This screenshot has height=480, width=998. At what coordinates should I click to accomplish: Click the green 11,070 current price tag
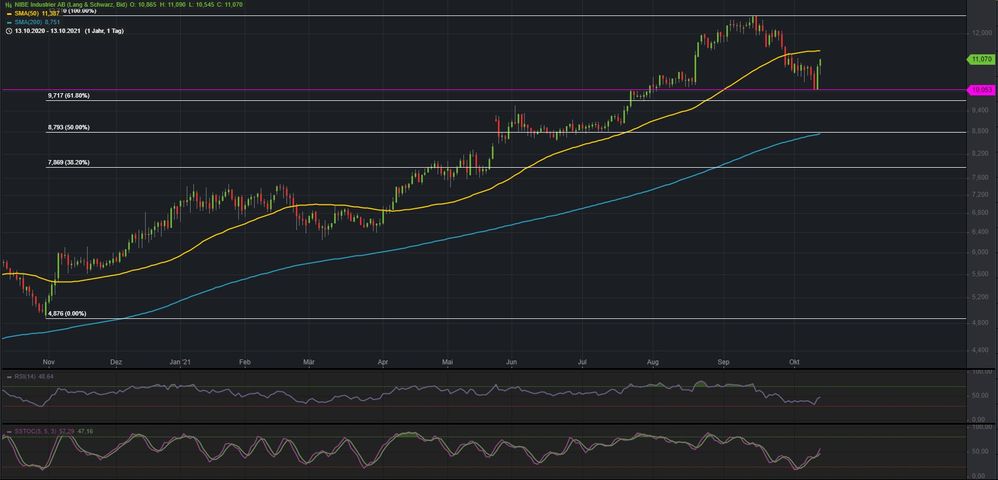pos(980,60)
